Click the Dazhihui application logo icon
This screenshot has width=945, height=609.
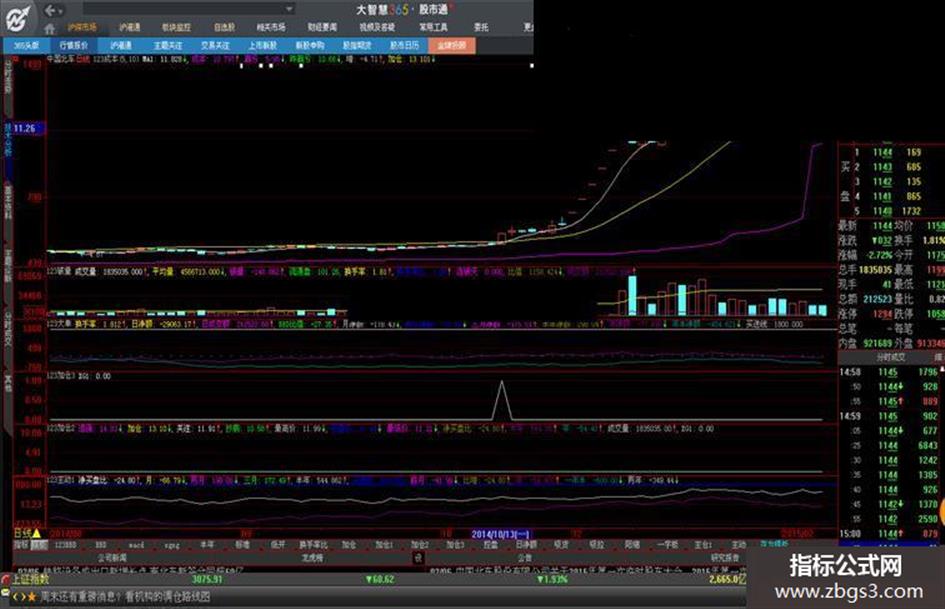(x=18, y=18)
